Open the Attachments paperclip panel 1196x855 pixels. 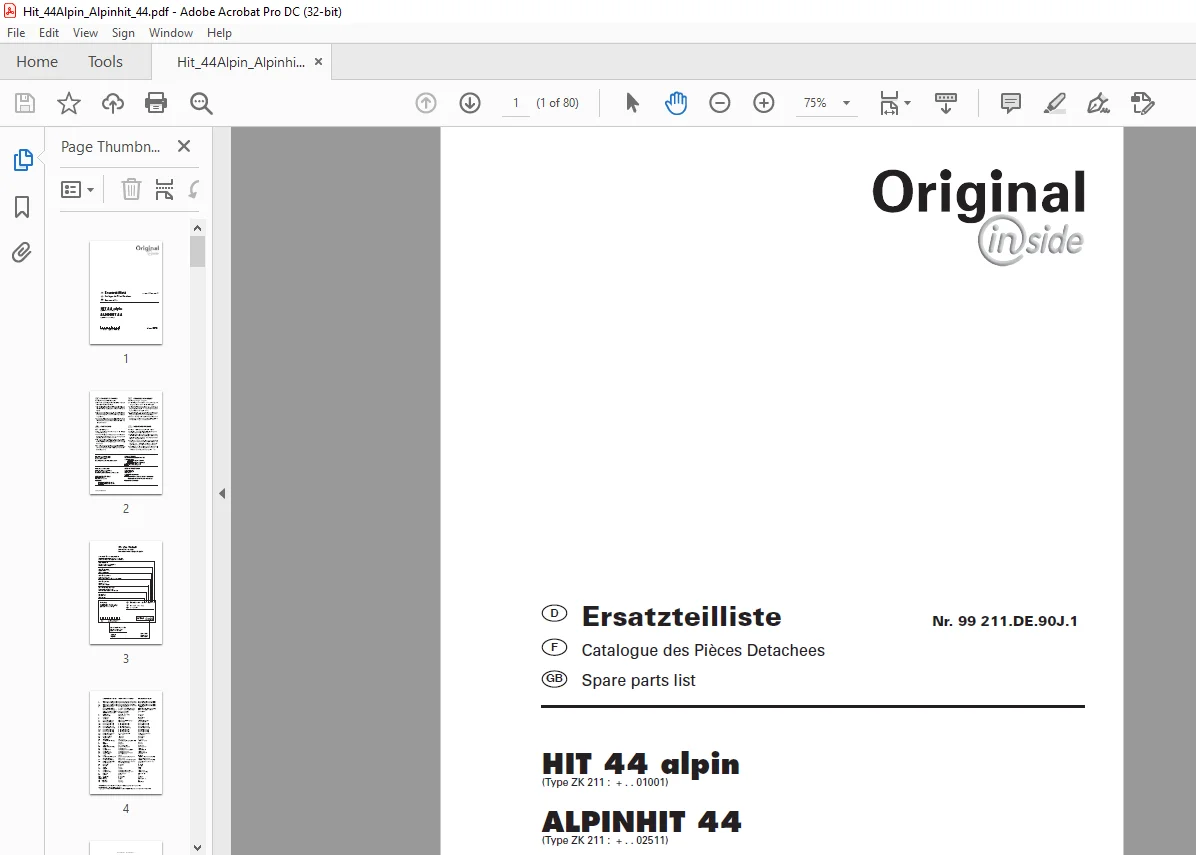click(x=22, y=252)
